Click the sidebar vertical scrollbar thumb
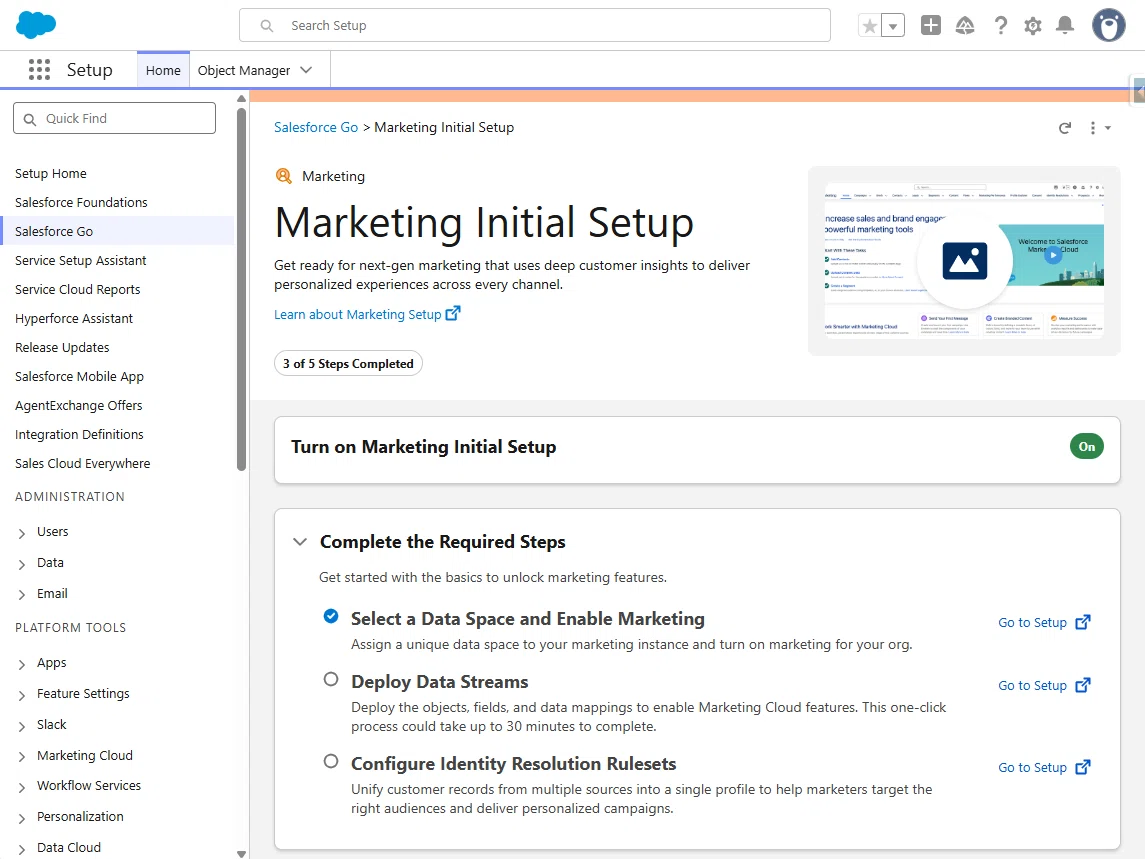Viewport: 1145px width, 859px height. point(242,289)
